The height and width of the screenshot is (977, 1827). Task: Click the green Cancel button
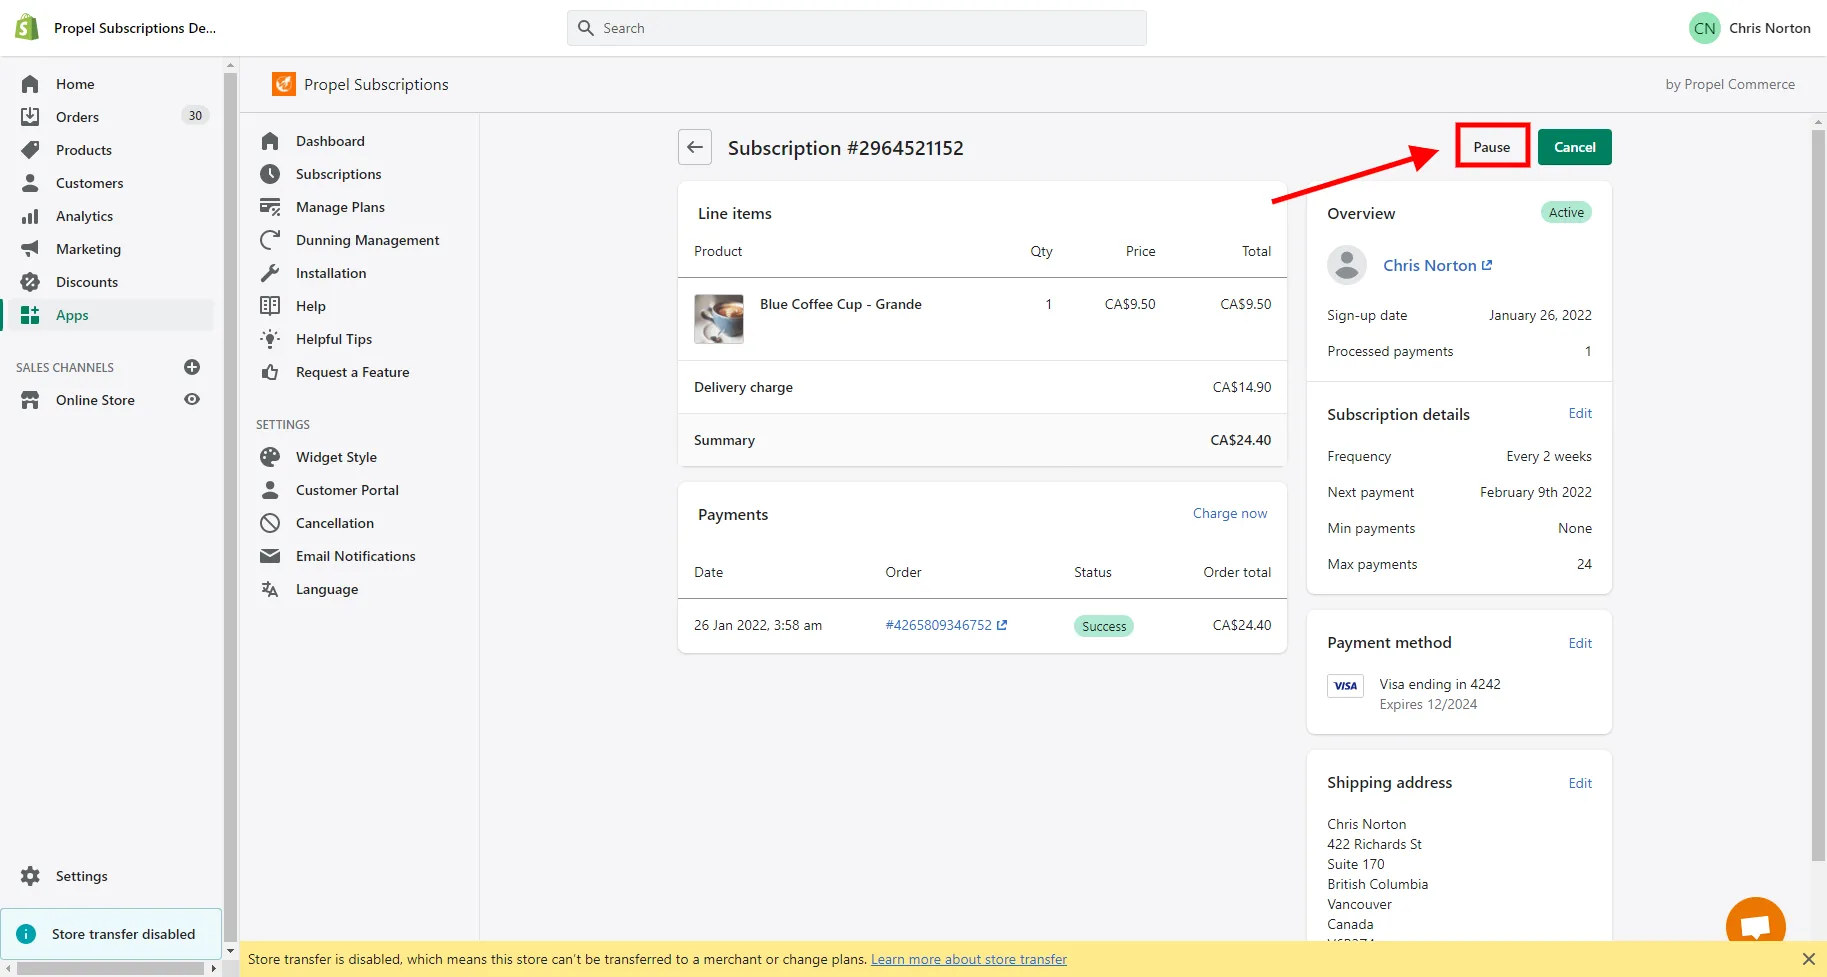point(1574,147)
